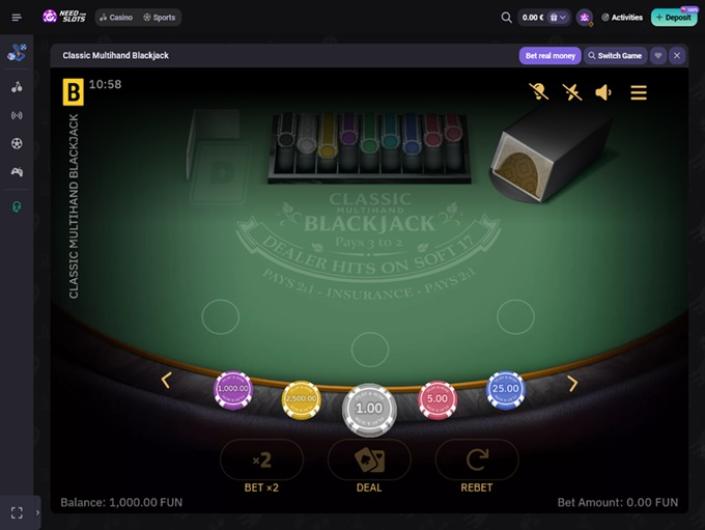The image size is (705, 530).
Task: Toggle the turbo lightning mode icon
Action: click(572, 93)
